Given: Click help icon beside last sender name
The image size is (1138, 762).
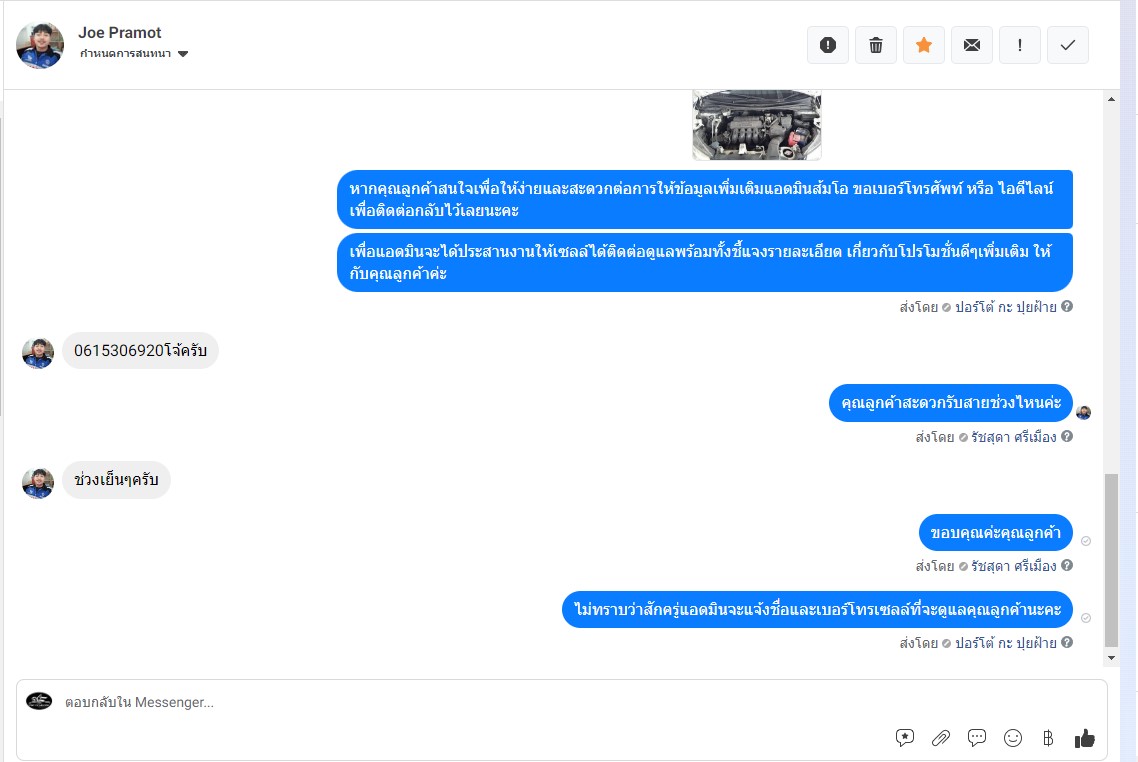Looking at the screenshot, I should [1067, 642].
